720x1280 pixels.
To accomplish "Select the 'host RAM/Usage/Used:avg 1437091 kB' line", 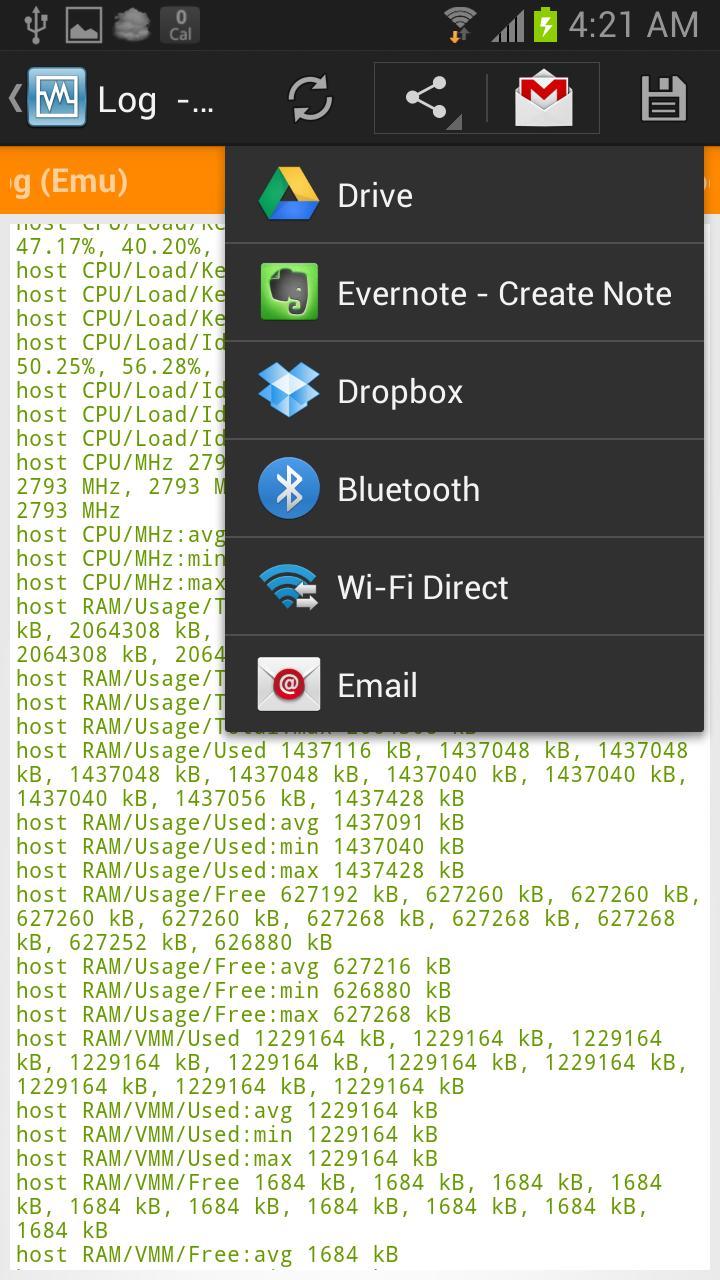I will 240,822.
